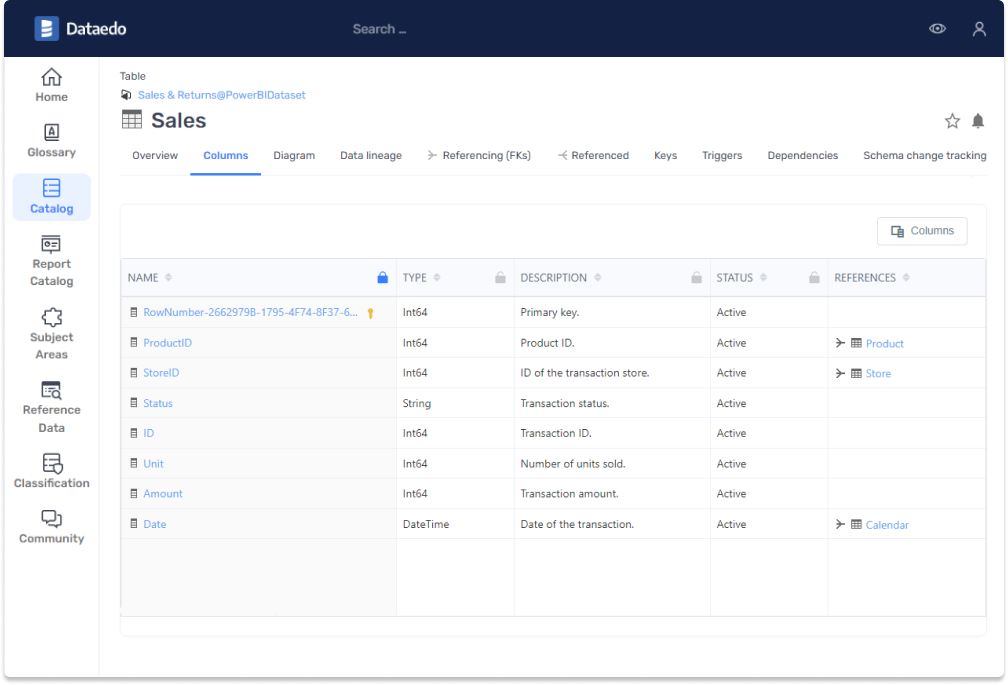This screenshot has height=685, width=1008.
Task: Switch to the Data lineage tab
Action: [x=371, y=156]
